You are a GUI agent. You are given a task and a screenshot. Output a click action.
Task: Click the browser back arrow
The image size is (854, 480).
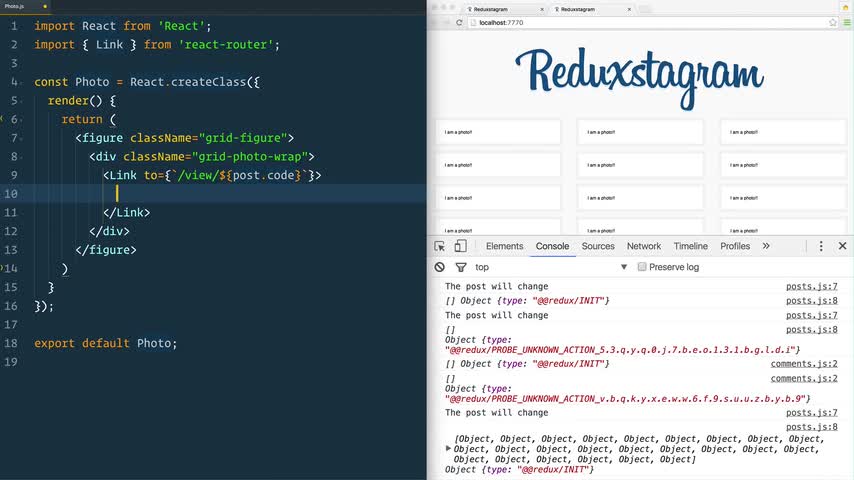pyautogui.click(x=434, y=23)
